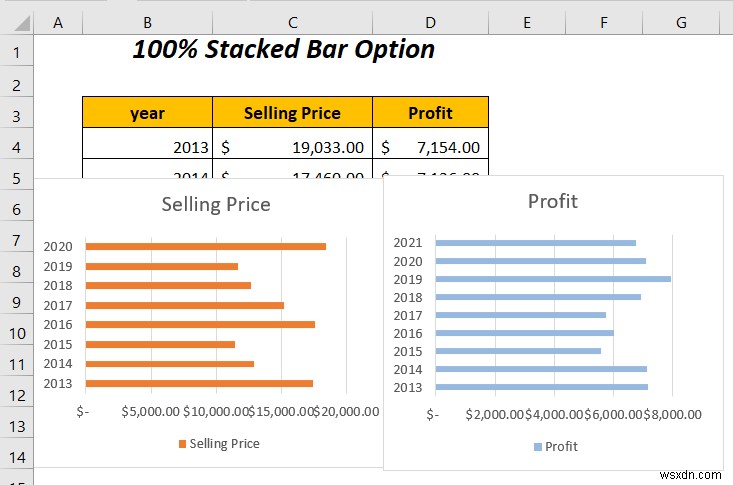Click the Profit table header cell
The height and width of the screenshot is (485, 733).
pyautogui.click(x=431, y=113)
